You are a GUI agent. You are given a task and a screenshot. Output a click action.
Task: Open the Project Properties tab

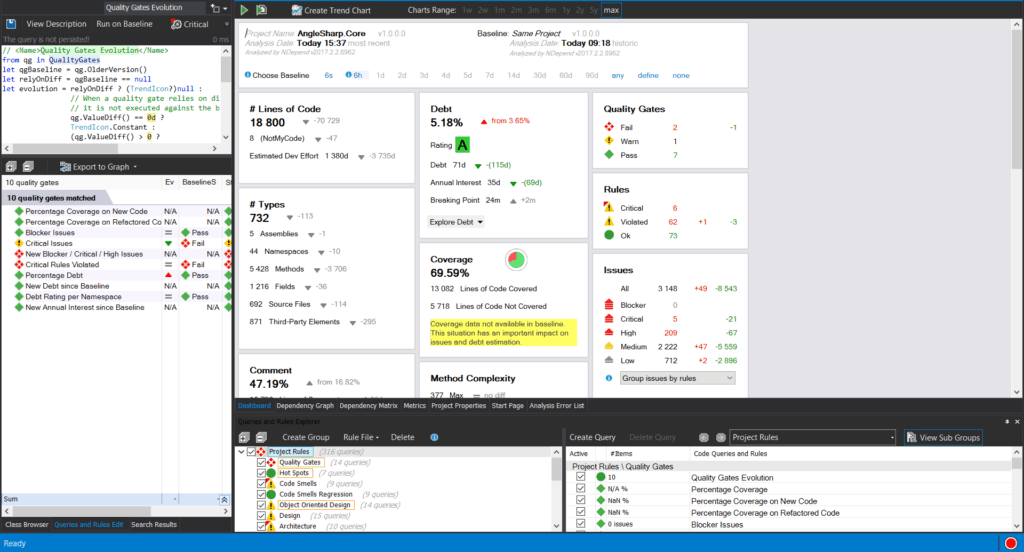tap(458, 406)
